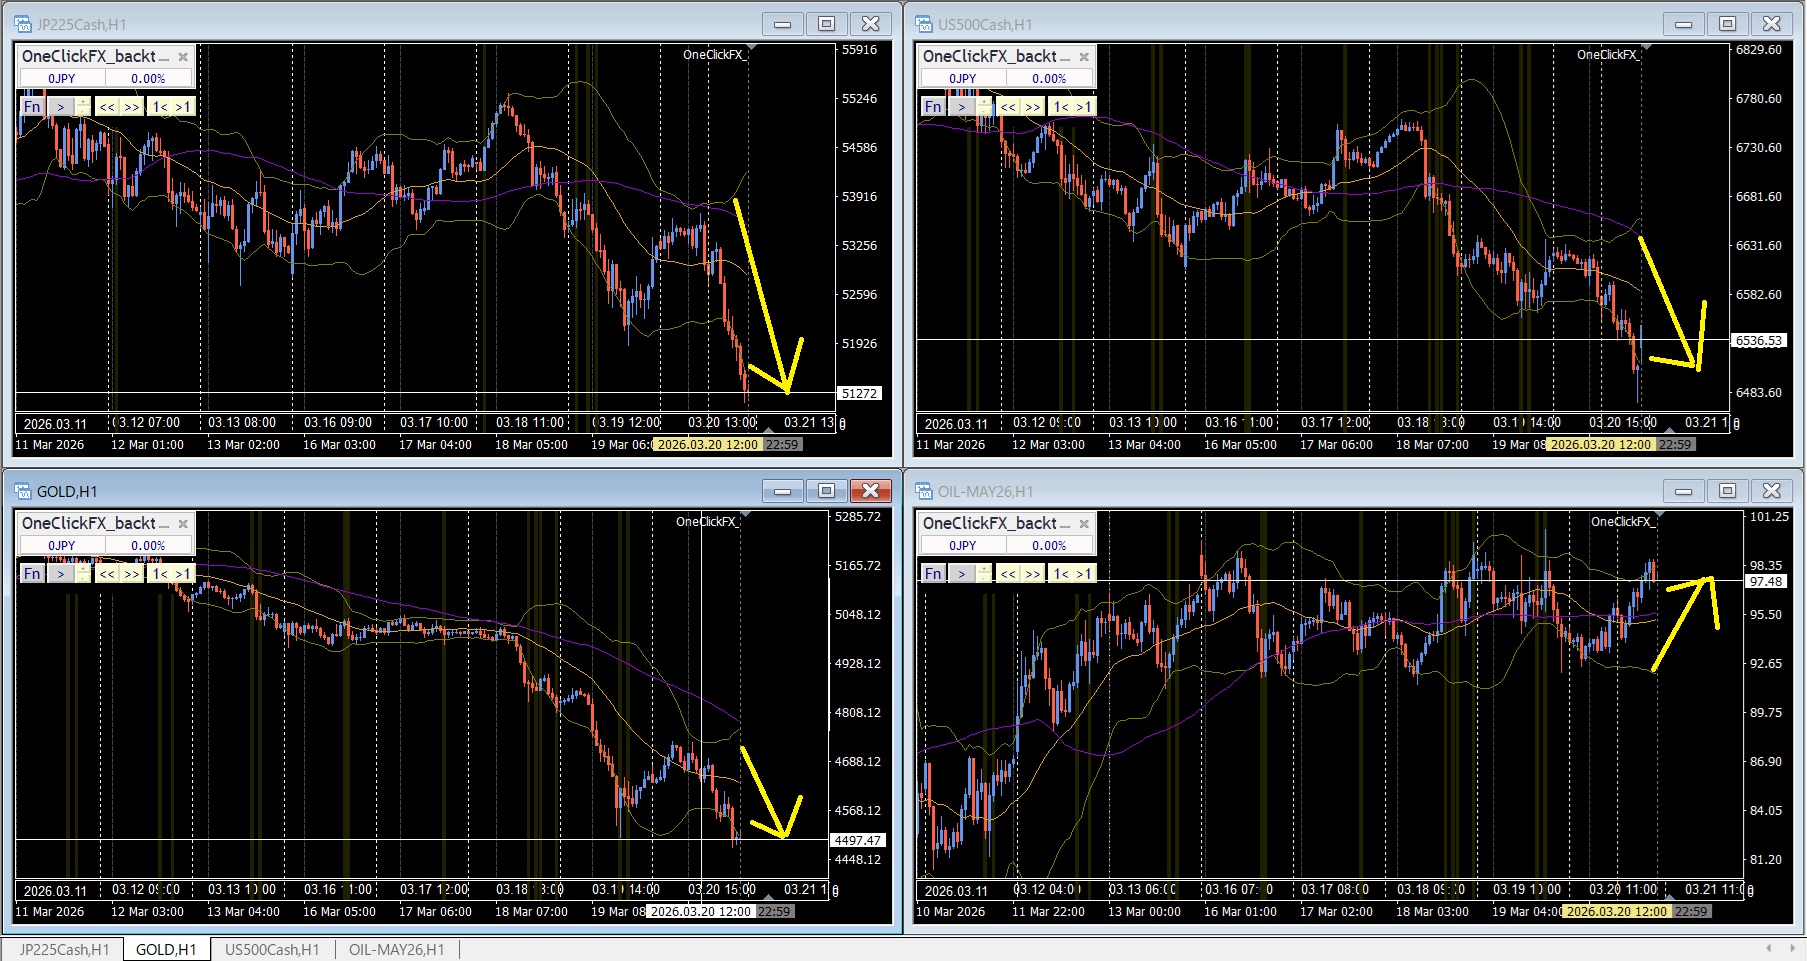Toggle the Fn button on OIL-MAY26 chart
Screen dimensions: 1807x961
pos(933,574)
